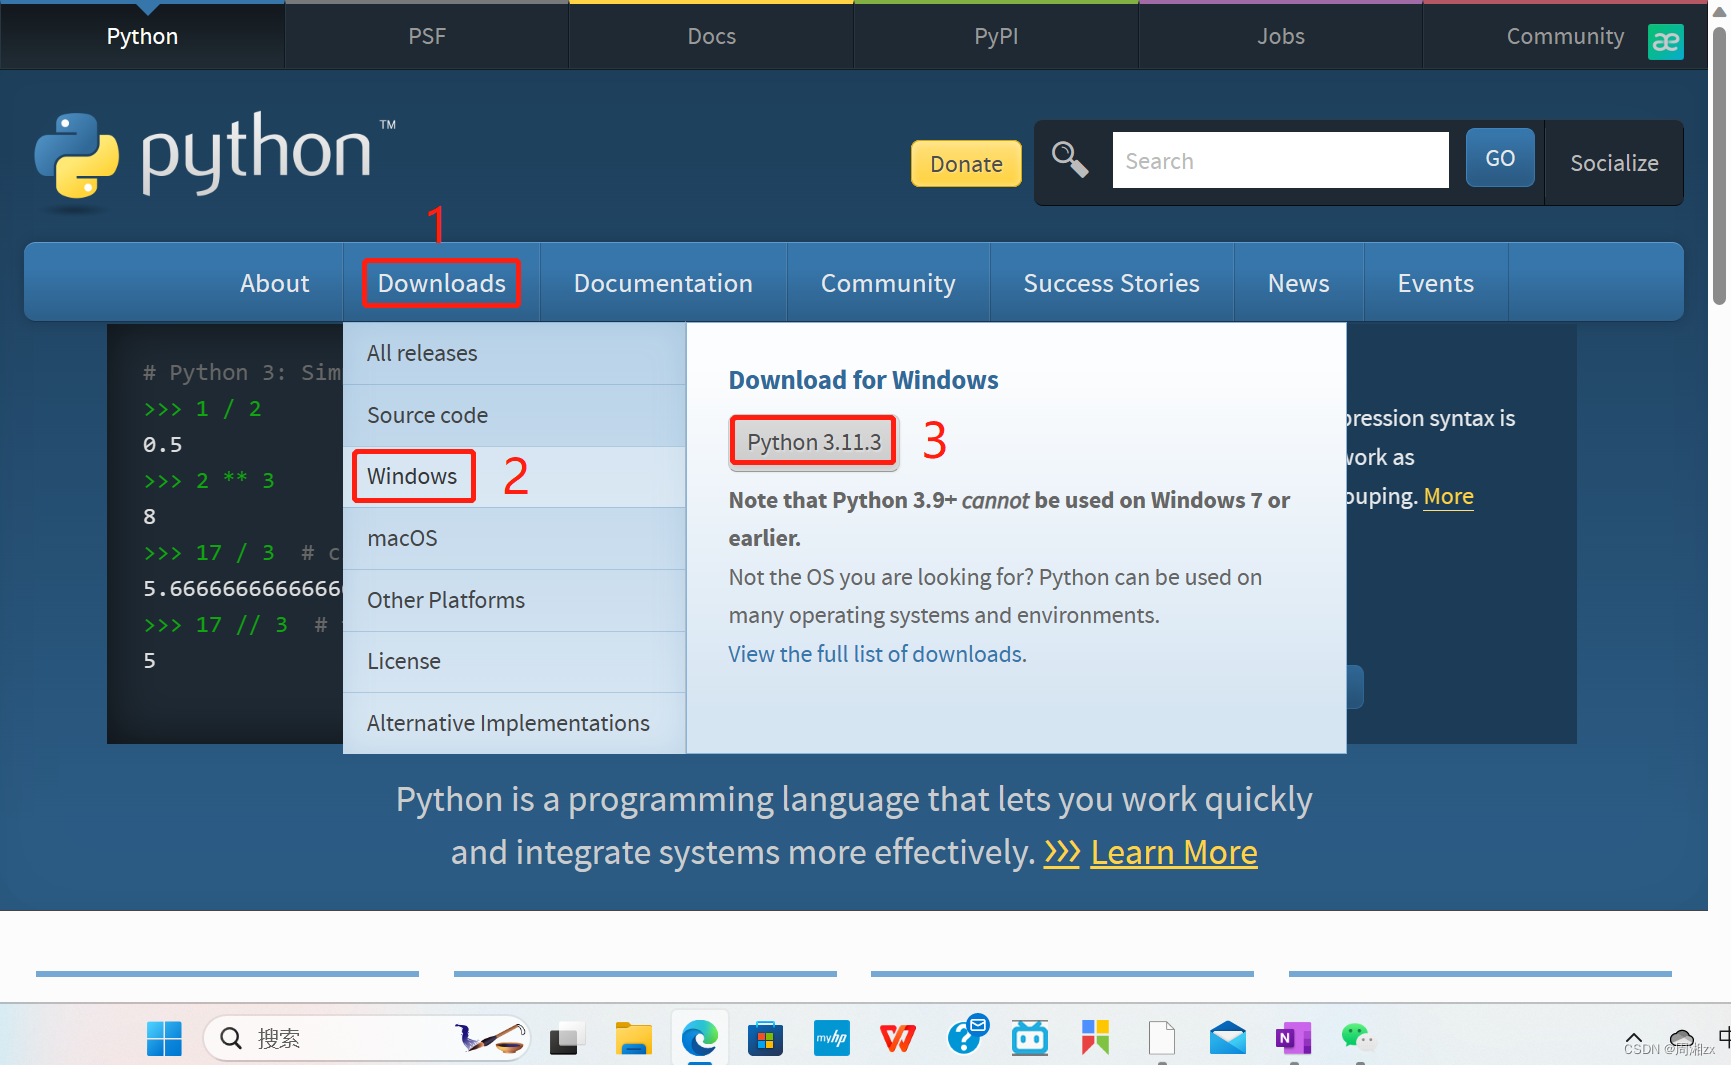Open Microsoft Edge from the taskbar
Image resolution: width=1731 pixels, height=1065 pixels.
(x=699, y=1038)
